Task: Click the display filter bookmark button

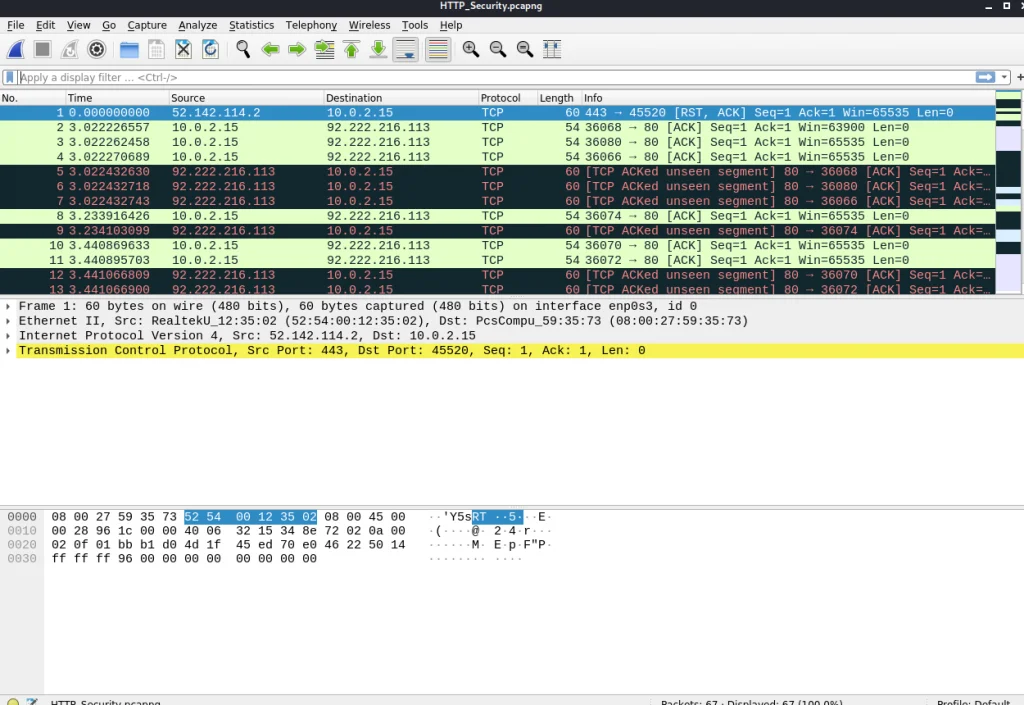Action: 10,77
